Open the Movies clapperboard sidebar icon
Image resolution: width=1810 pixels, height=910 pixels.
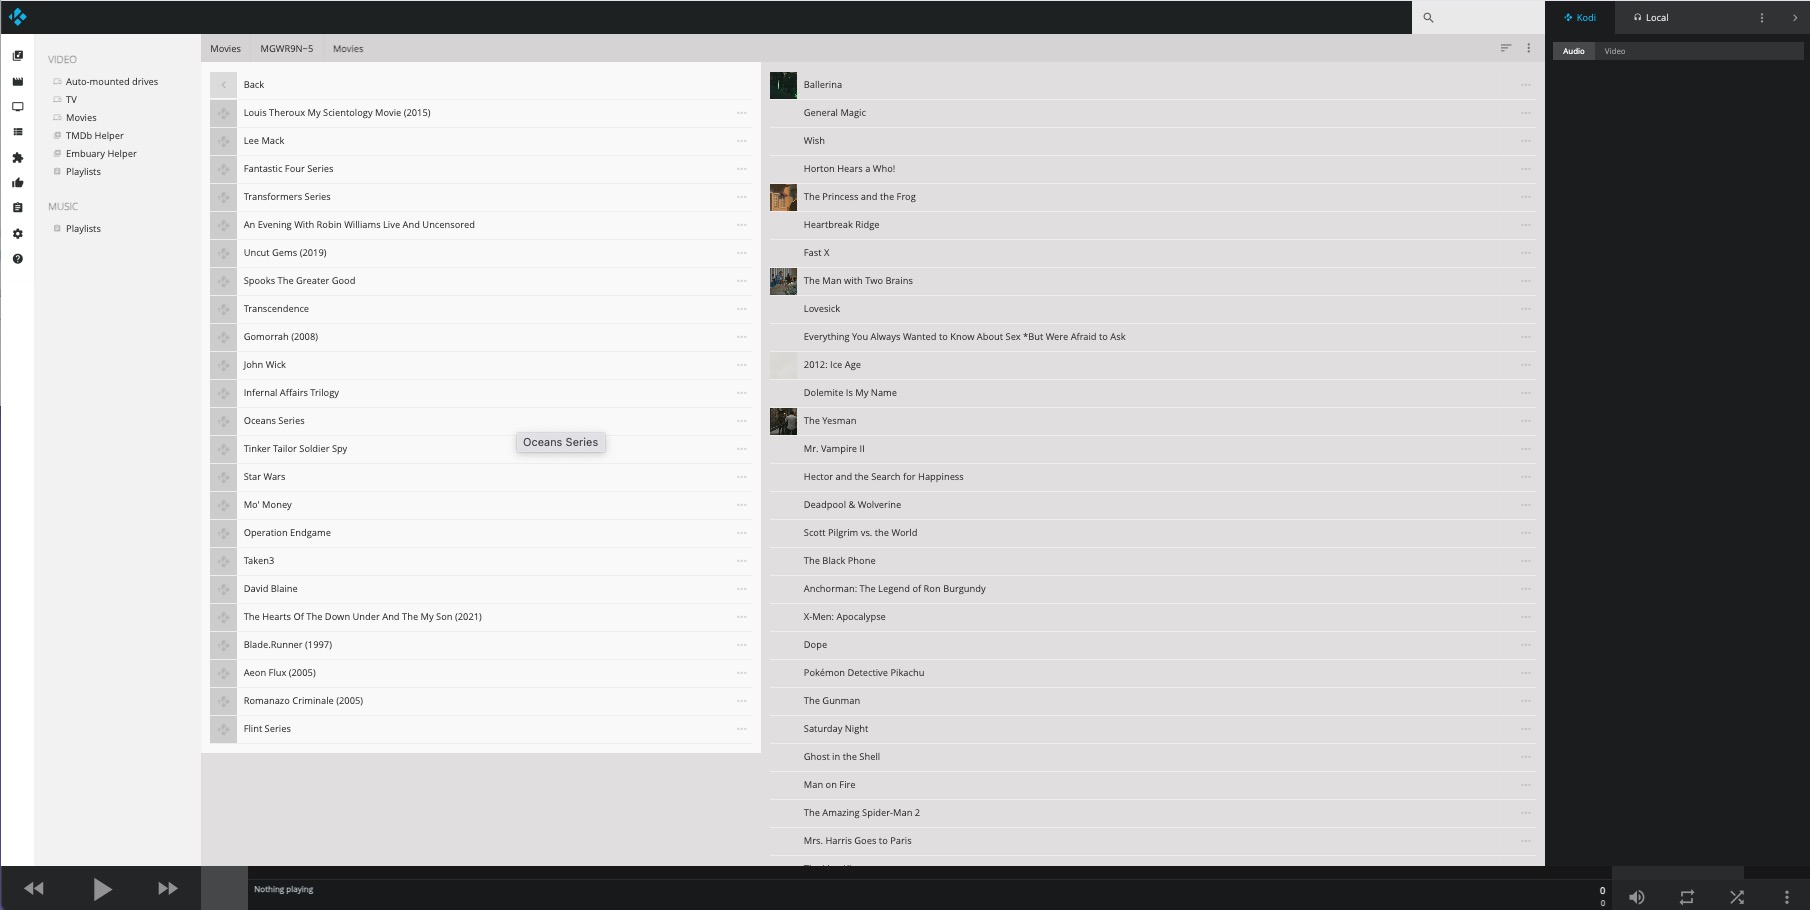pos(17,82)
